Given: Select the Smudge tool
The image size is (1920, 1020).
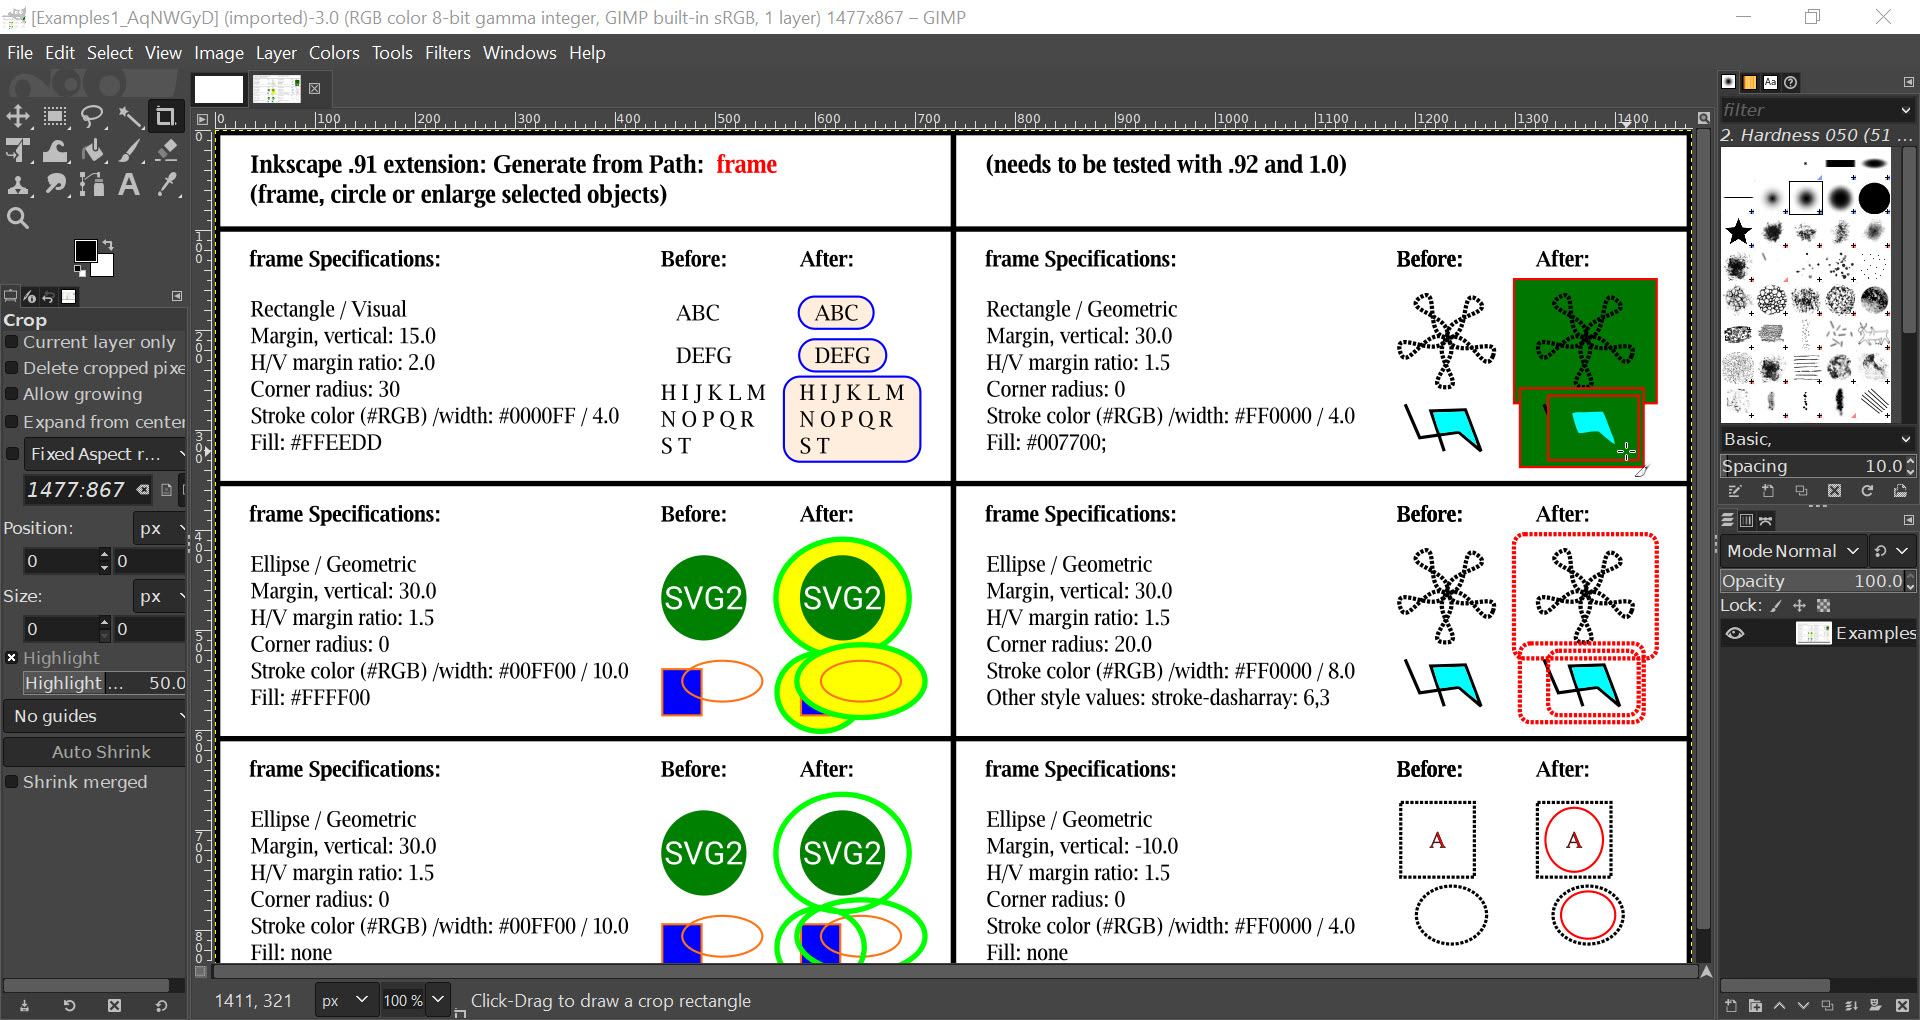Looking at the screenshot, I should (56, 185).
